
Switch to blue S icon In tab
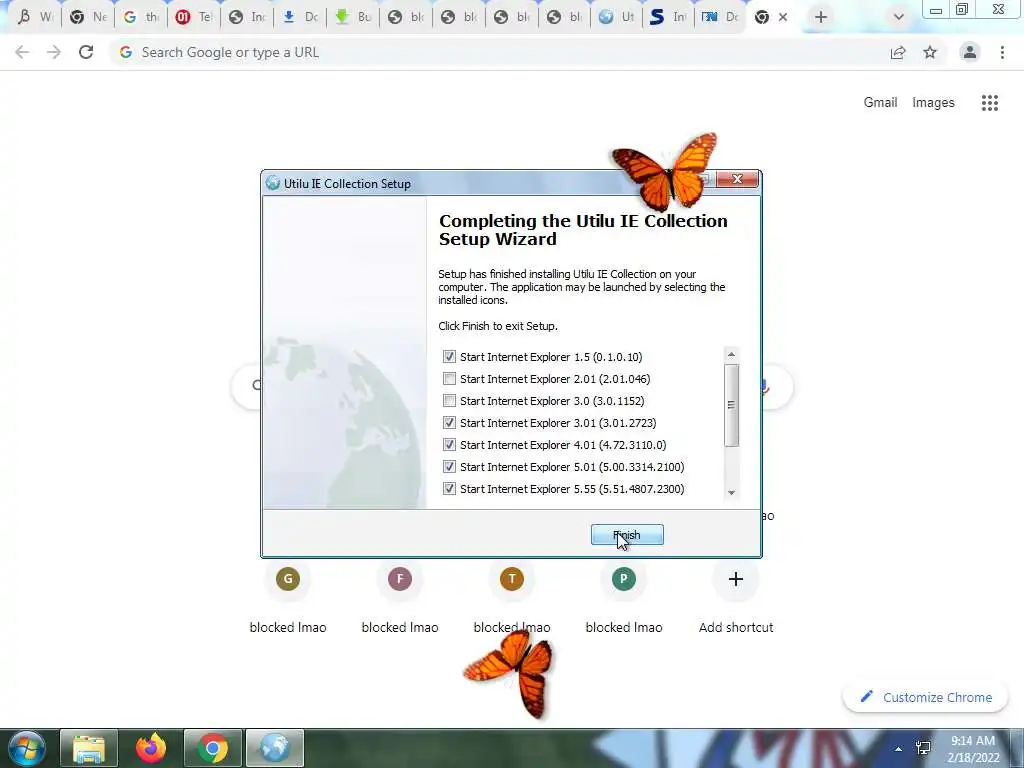pyautogui.click(x=669, y=17)
